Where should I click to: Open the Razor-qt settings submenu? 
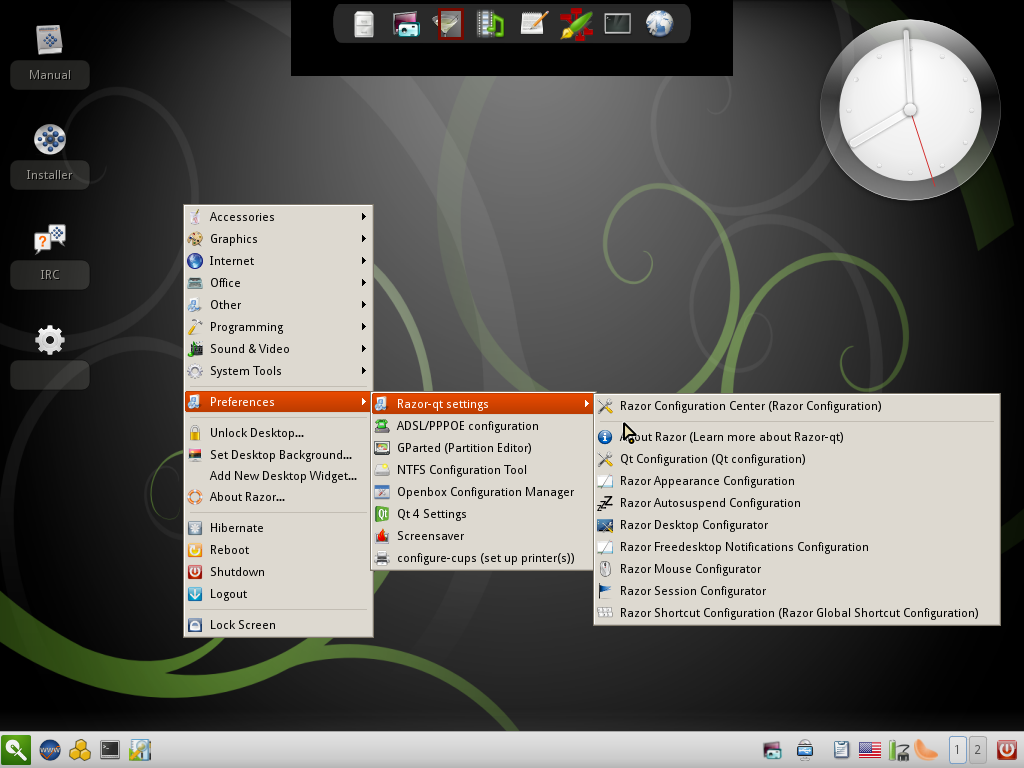pyautogui.click(x=483, y=404)
